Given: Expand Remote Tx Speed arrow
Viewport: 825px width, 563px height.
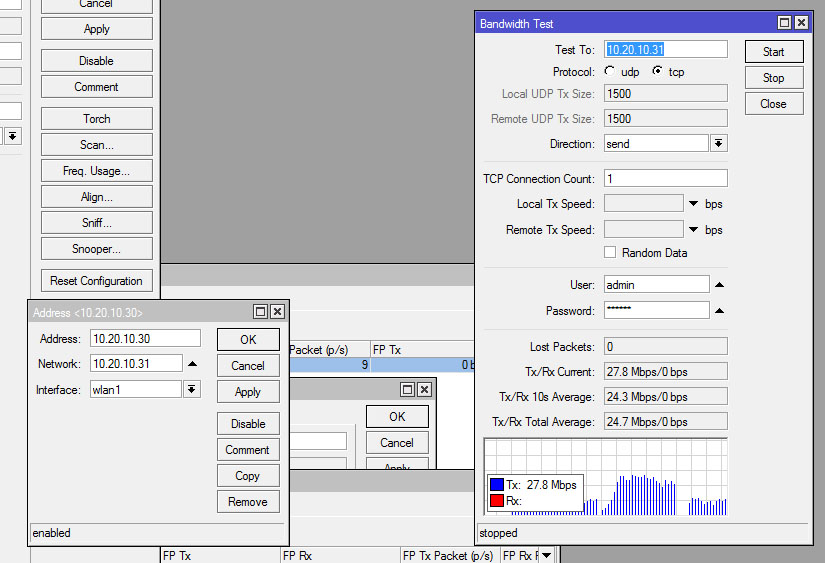Looking at the screenshot, I should pos(693,229).
